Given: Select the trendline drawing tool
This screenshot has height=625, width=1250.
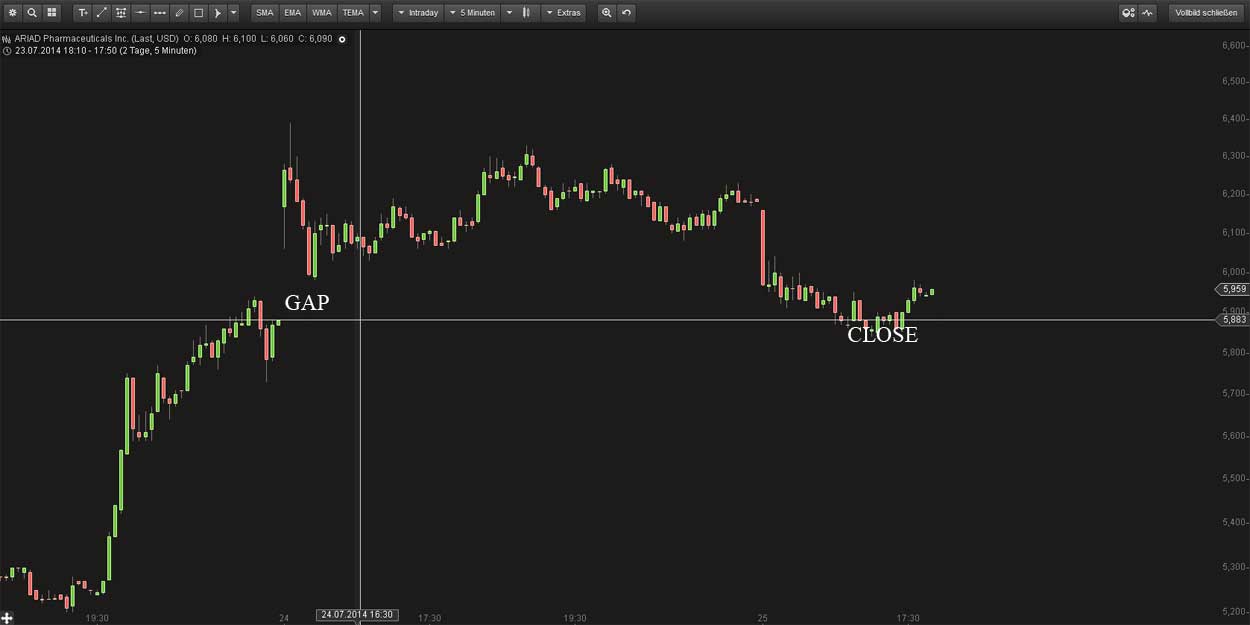Looking at the screenshot, I should pyautogui.click(x=100, y=12).
